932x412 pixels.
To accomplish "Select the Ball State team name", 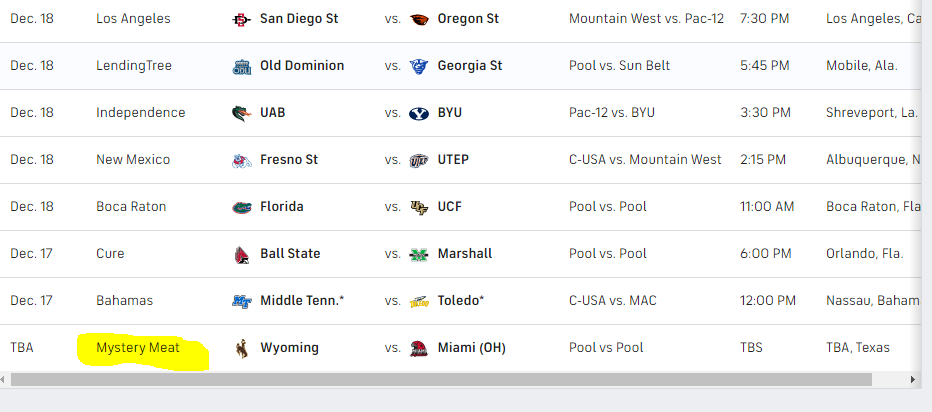I will [290, 253].
